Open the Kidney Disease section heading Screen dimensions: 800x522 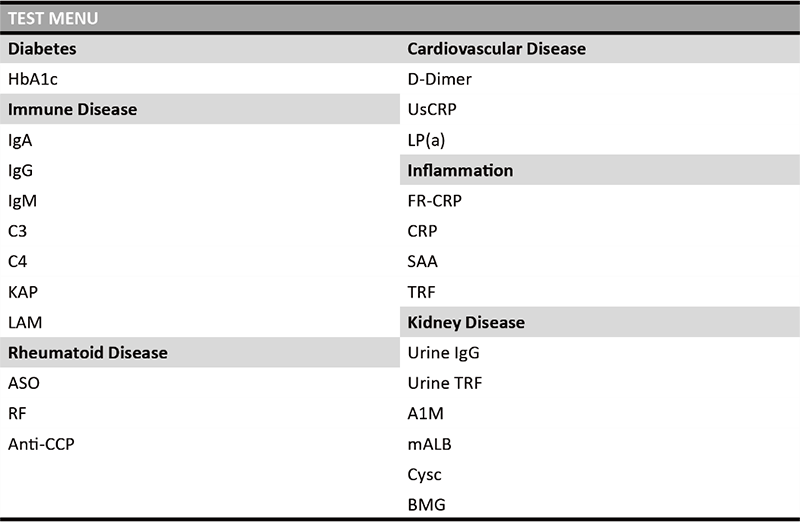tap(466, 322)
